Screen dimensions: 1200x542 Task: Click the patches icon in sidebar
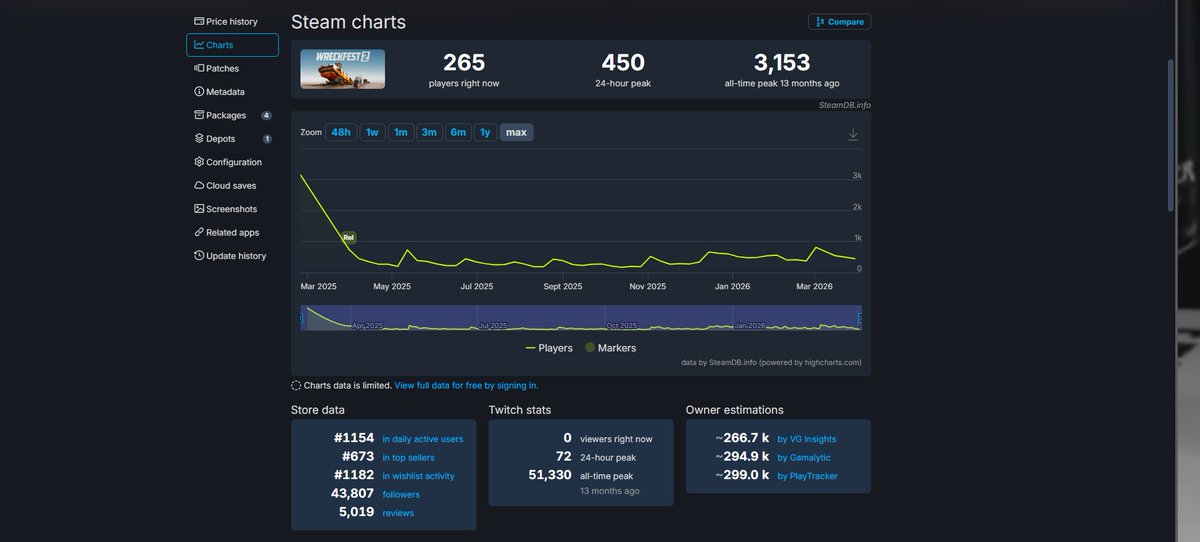coord(199,68)
